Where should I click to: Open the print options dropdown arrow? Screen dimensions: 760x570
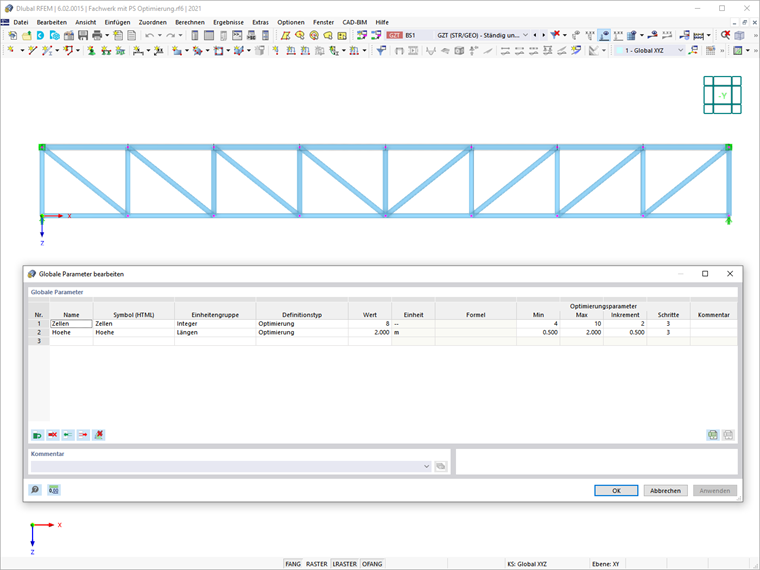107,35
